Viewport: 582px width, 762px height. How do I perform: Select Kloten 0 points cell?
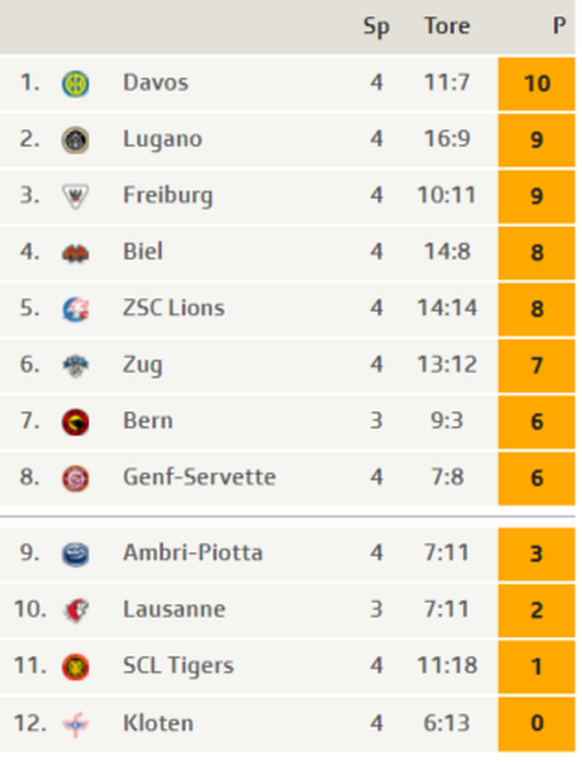536,724
